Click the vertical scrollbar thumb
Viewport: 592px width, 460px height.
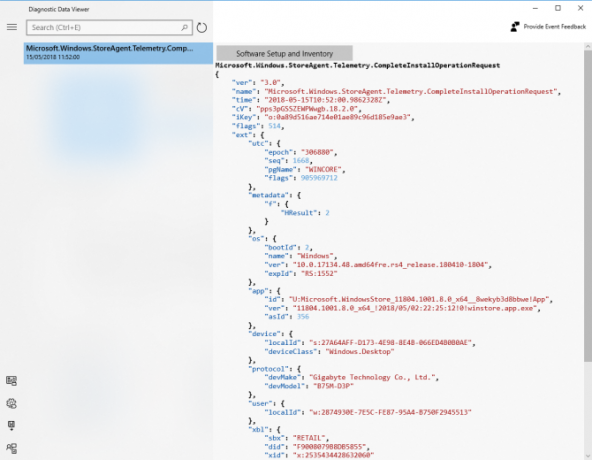588,206
